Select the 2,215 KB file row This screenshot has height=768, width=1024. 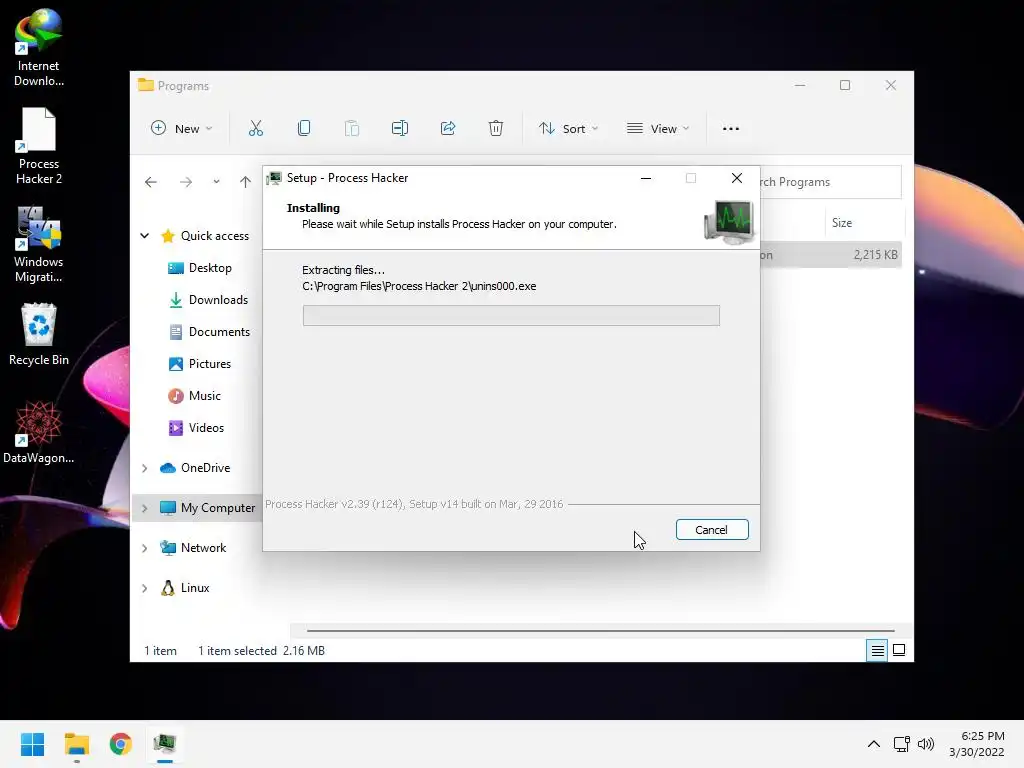831,255
